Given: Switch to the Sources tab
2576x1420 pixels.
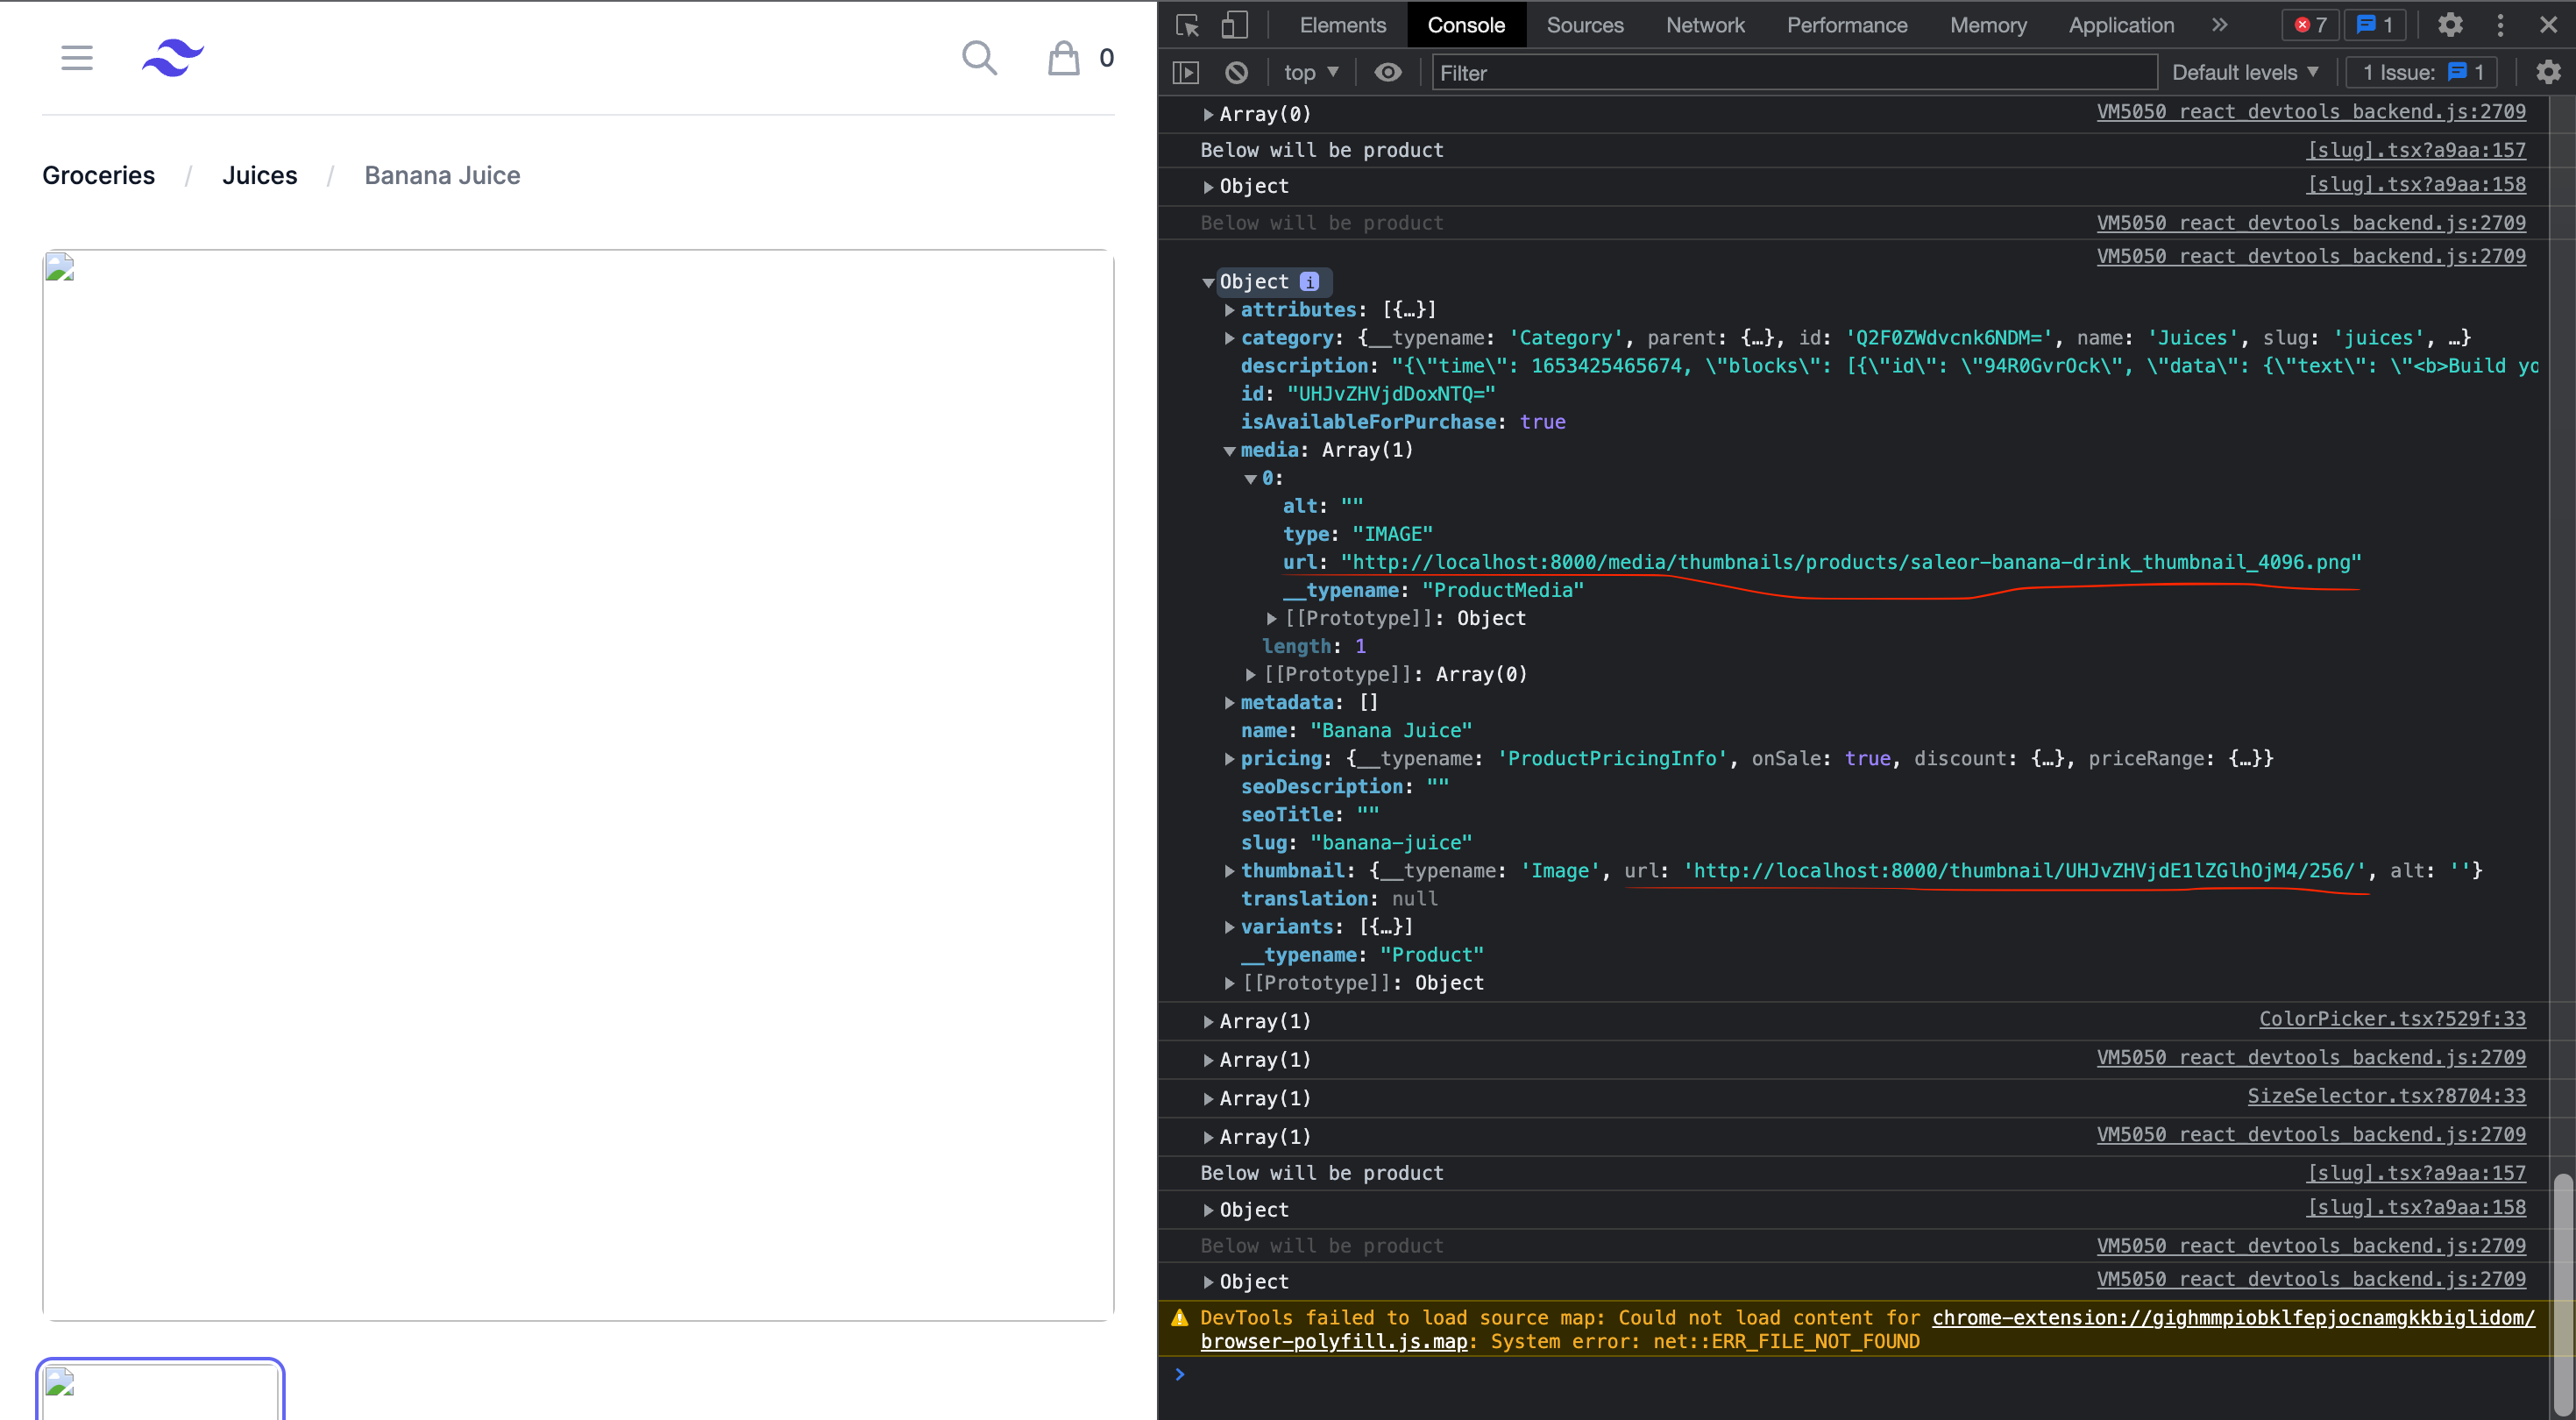Looking at the screenshot, I should (x=1584, y=25).
